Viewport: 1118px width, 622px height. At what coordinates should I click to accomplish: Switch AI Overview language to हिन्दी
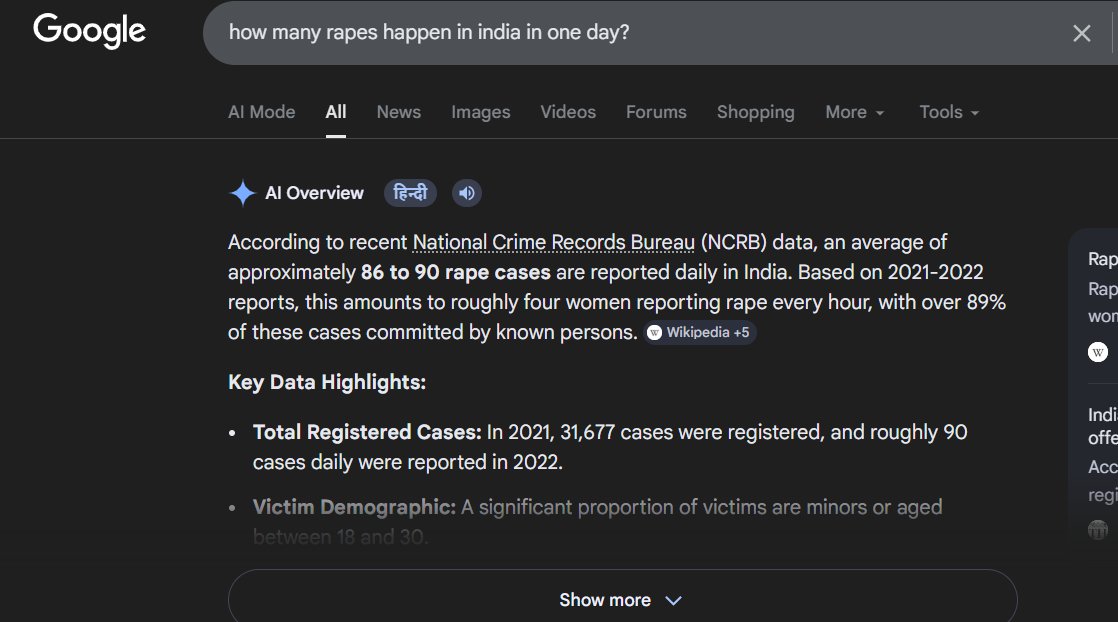[x=410, y=193]
